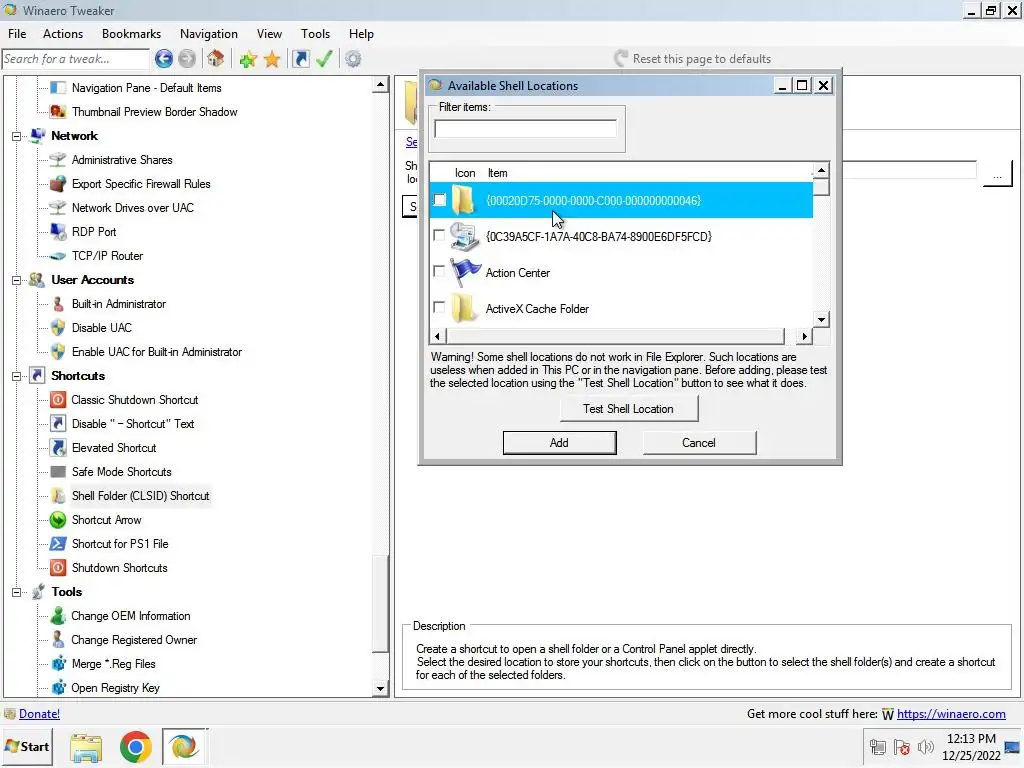Open File Explorer from the taskbar
The height and width of the screenshot is (768, 1024).
(86, 748)
